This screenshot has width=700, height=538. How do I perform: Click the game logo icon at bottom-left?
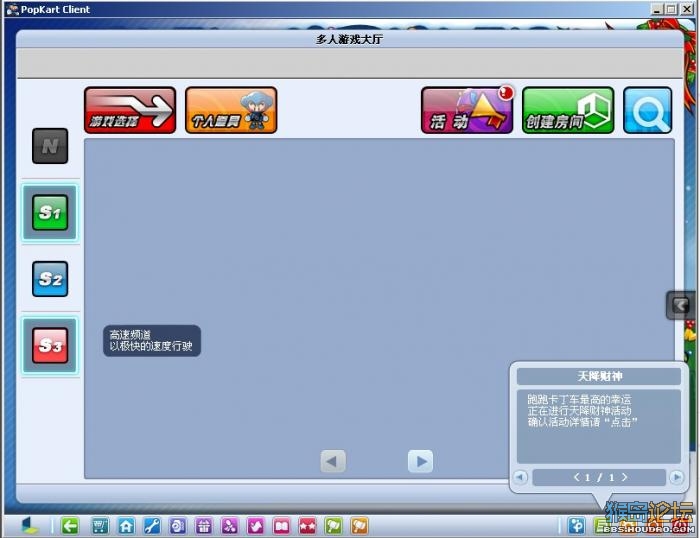pos(30,525)
